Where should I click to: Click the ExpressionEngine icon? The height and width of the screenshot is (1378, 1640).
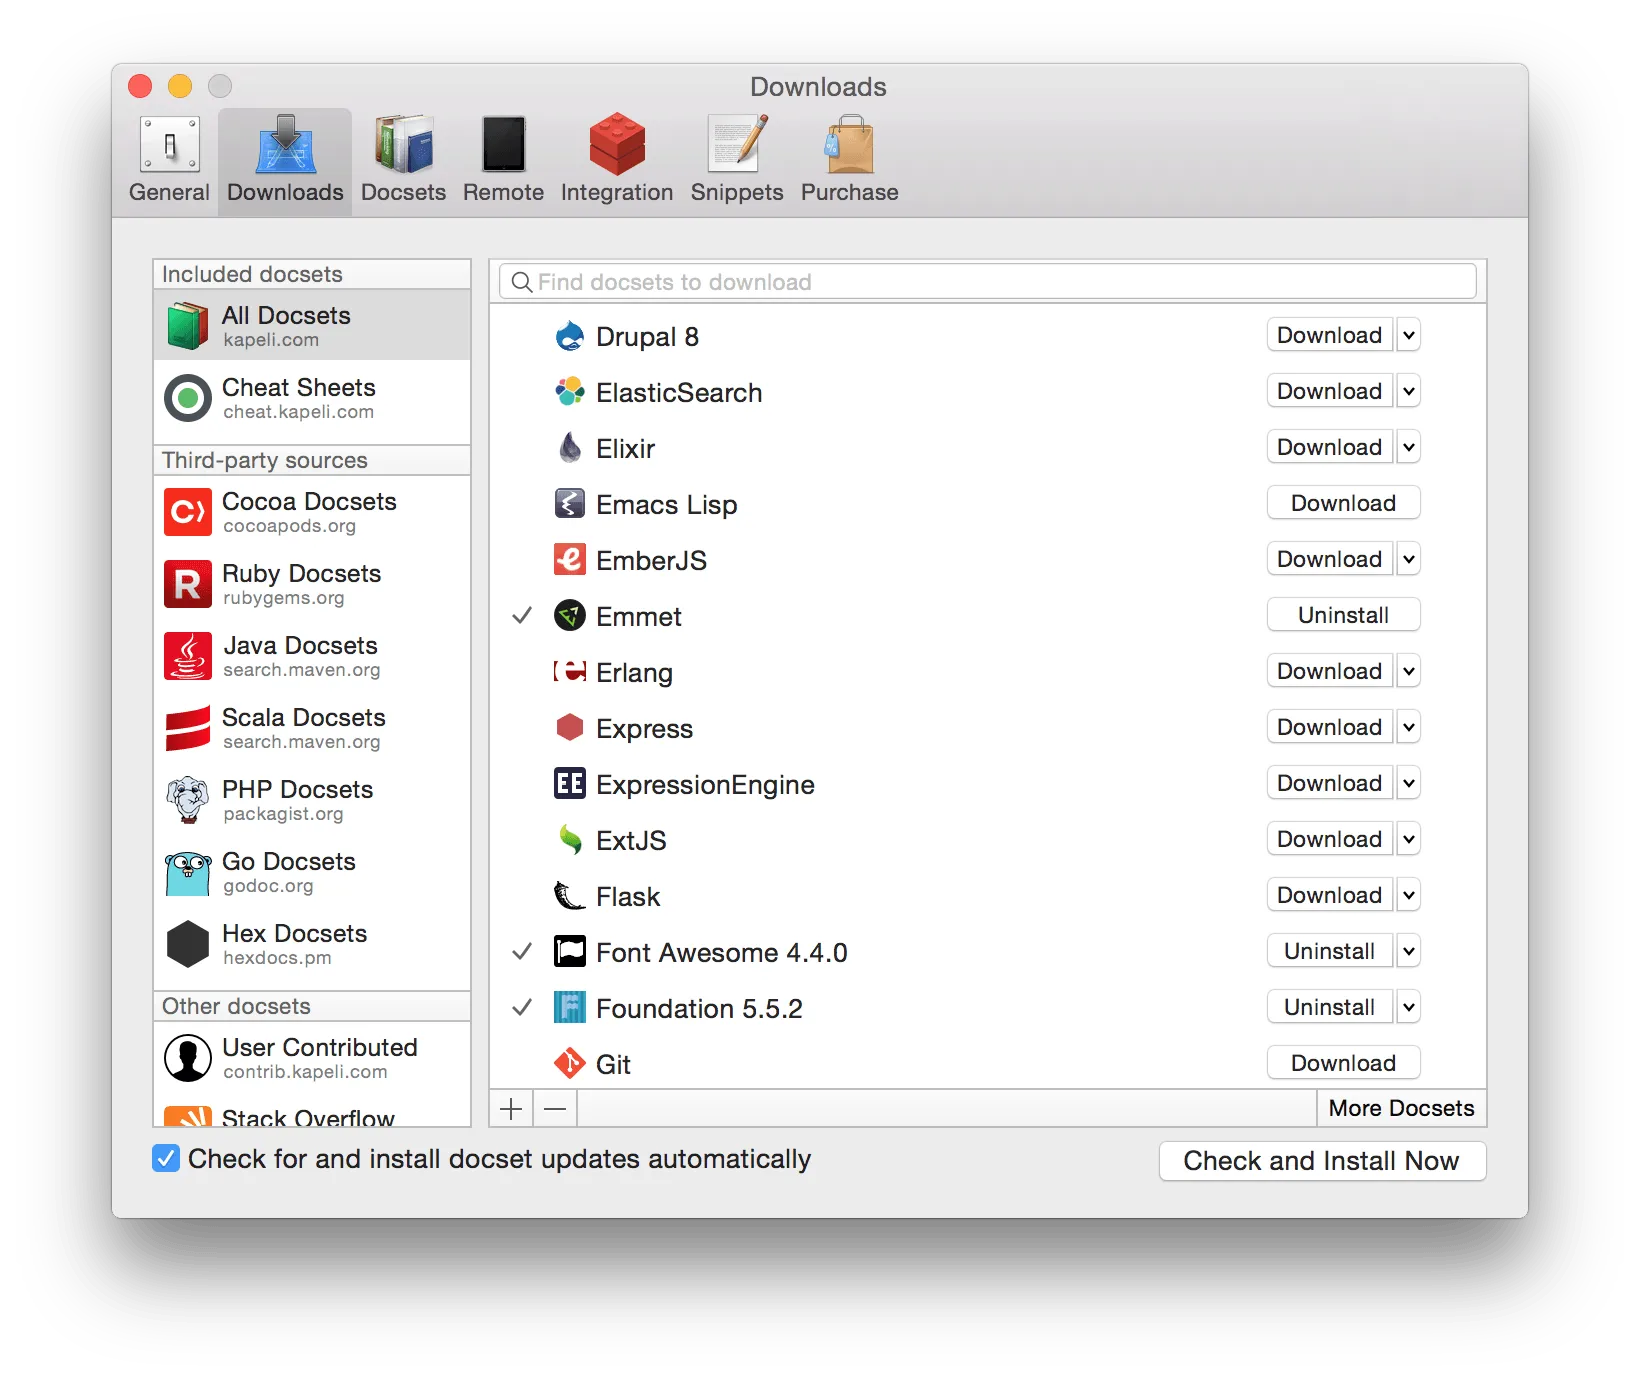click(x=570, y=784)
